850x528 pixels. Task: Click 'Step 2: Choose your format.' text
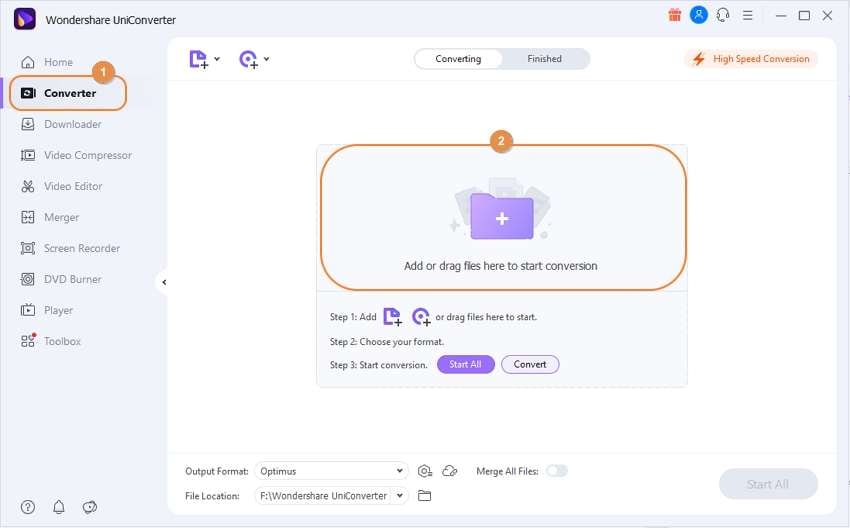coord(387,342)
